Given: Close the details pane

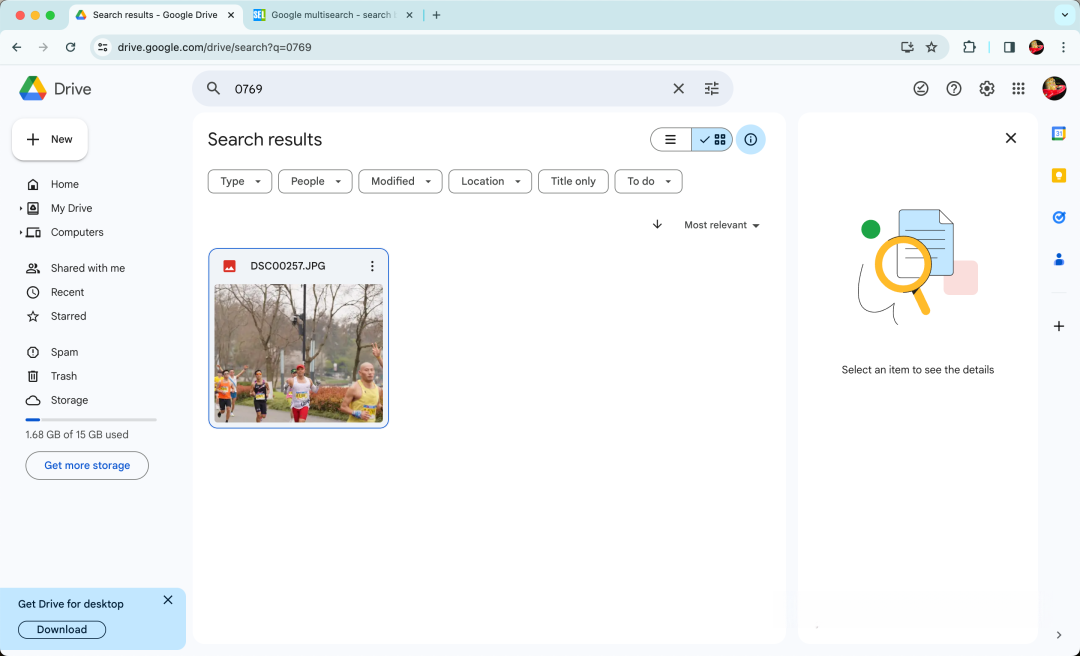Looking at the screenshot, I should (1010, 138).
